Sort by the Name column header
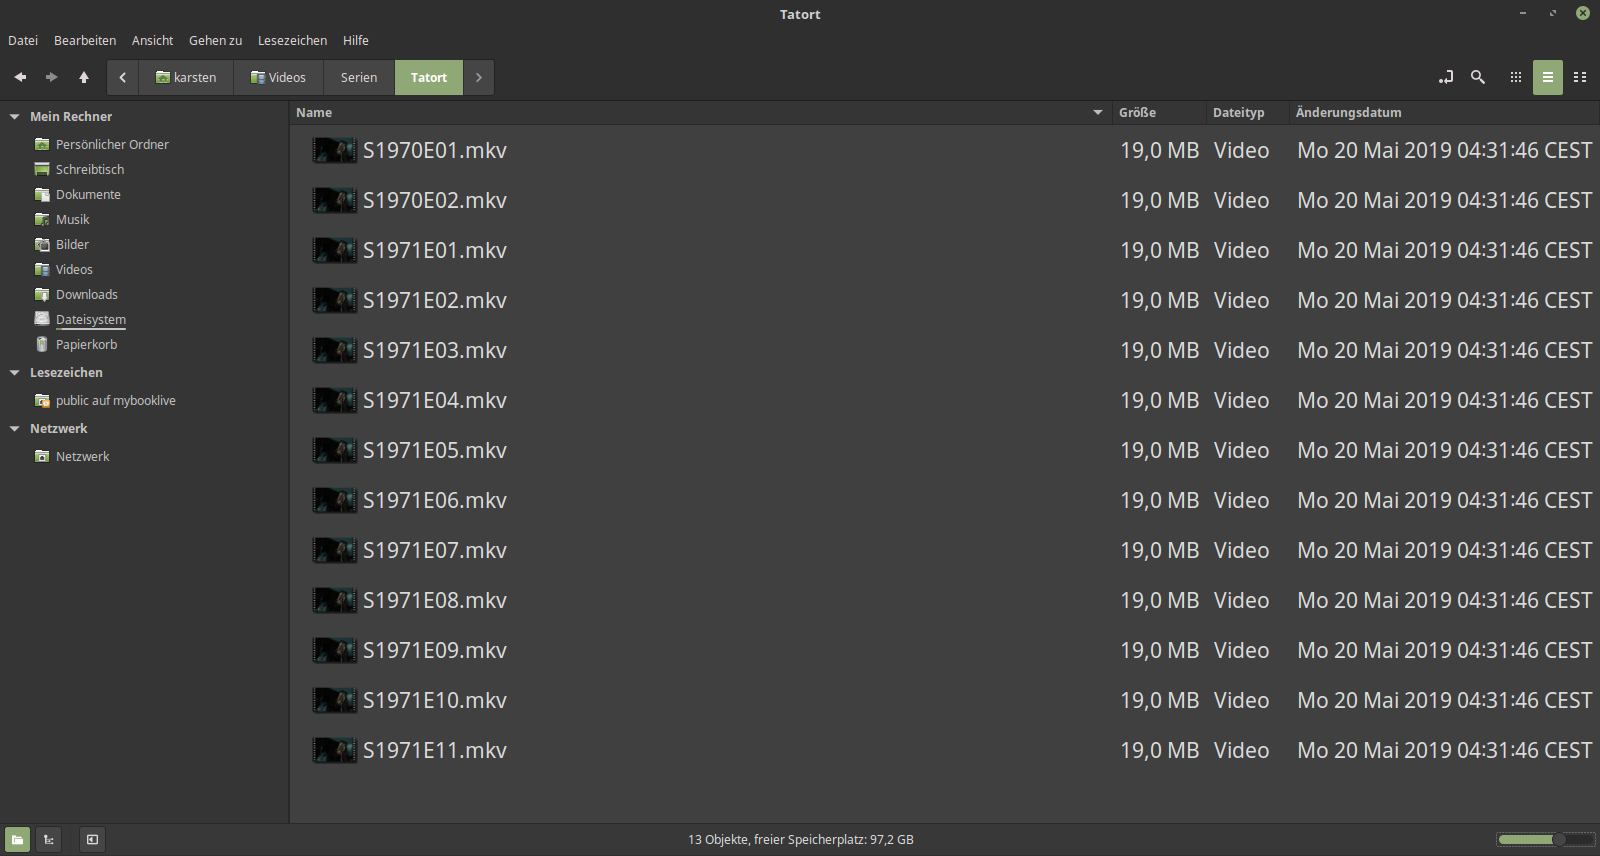Screen dimensions: 1600x856 tap(701, 113)
